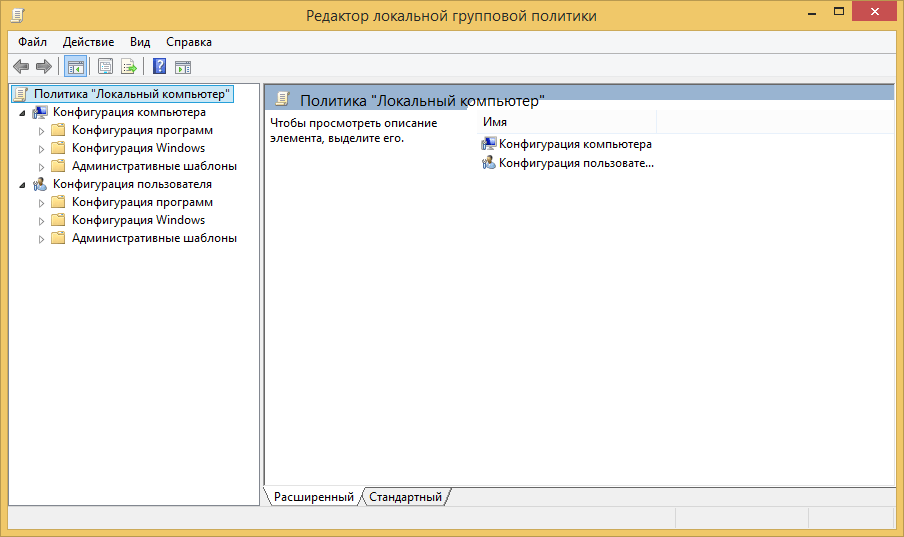Viewport: 904px width, 537px height.
Task: Collapse the Конфигурация пользователя tree node
Action: tap(22, 185)
